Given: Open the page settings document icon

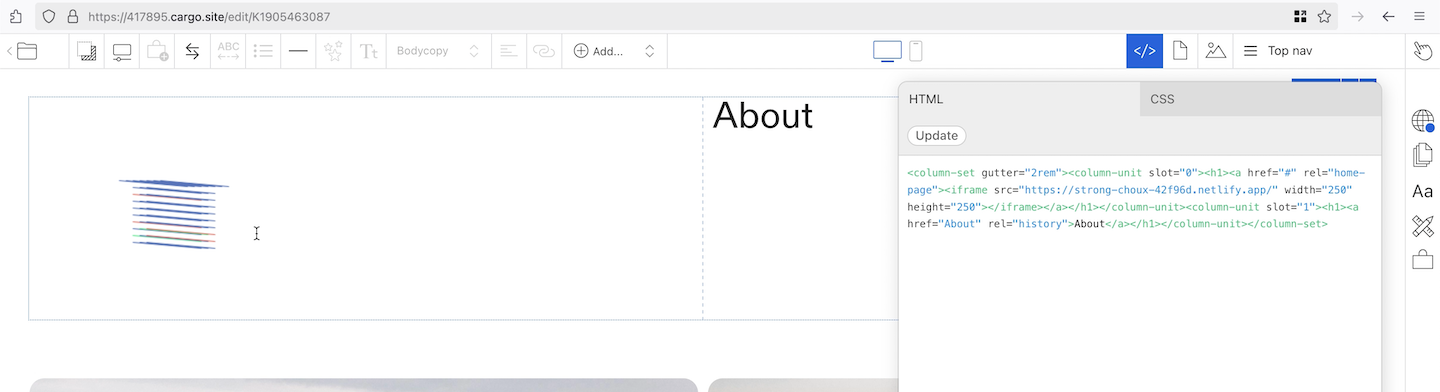Looking at the screenshot, I should click(1180, 51).
